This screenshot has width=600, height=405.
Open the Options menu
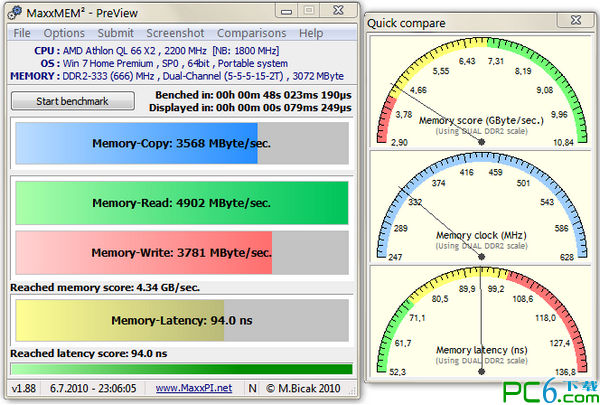tap(63, 33)
